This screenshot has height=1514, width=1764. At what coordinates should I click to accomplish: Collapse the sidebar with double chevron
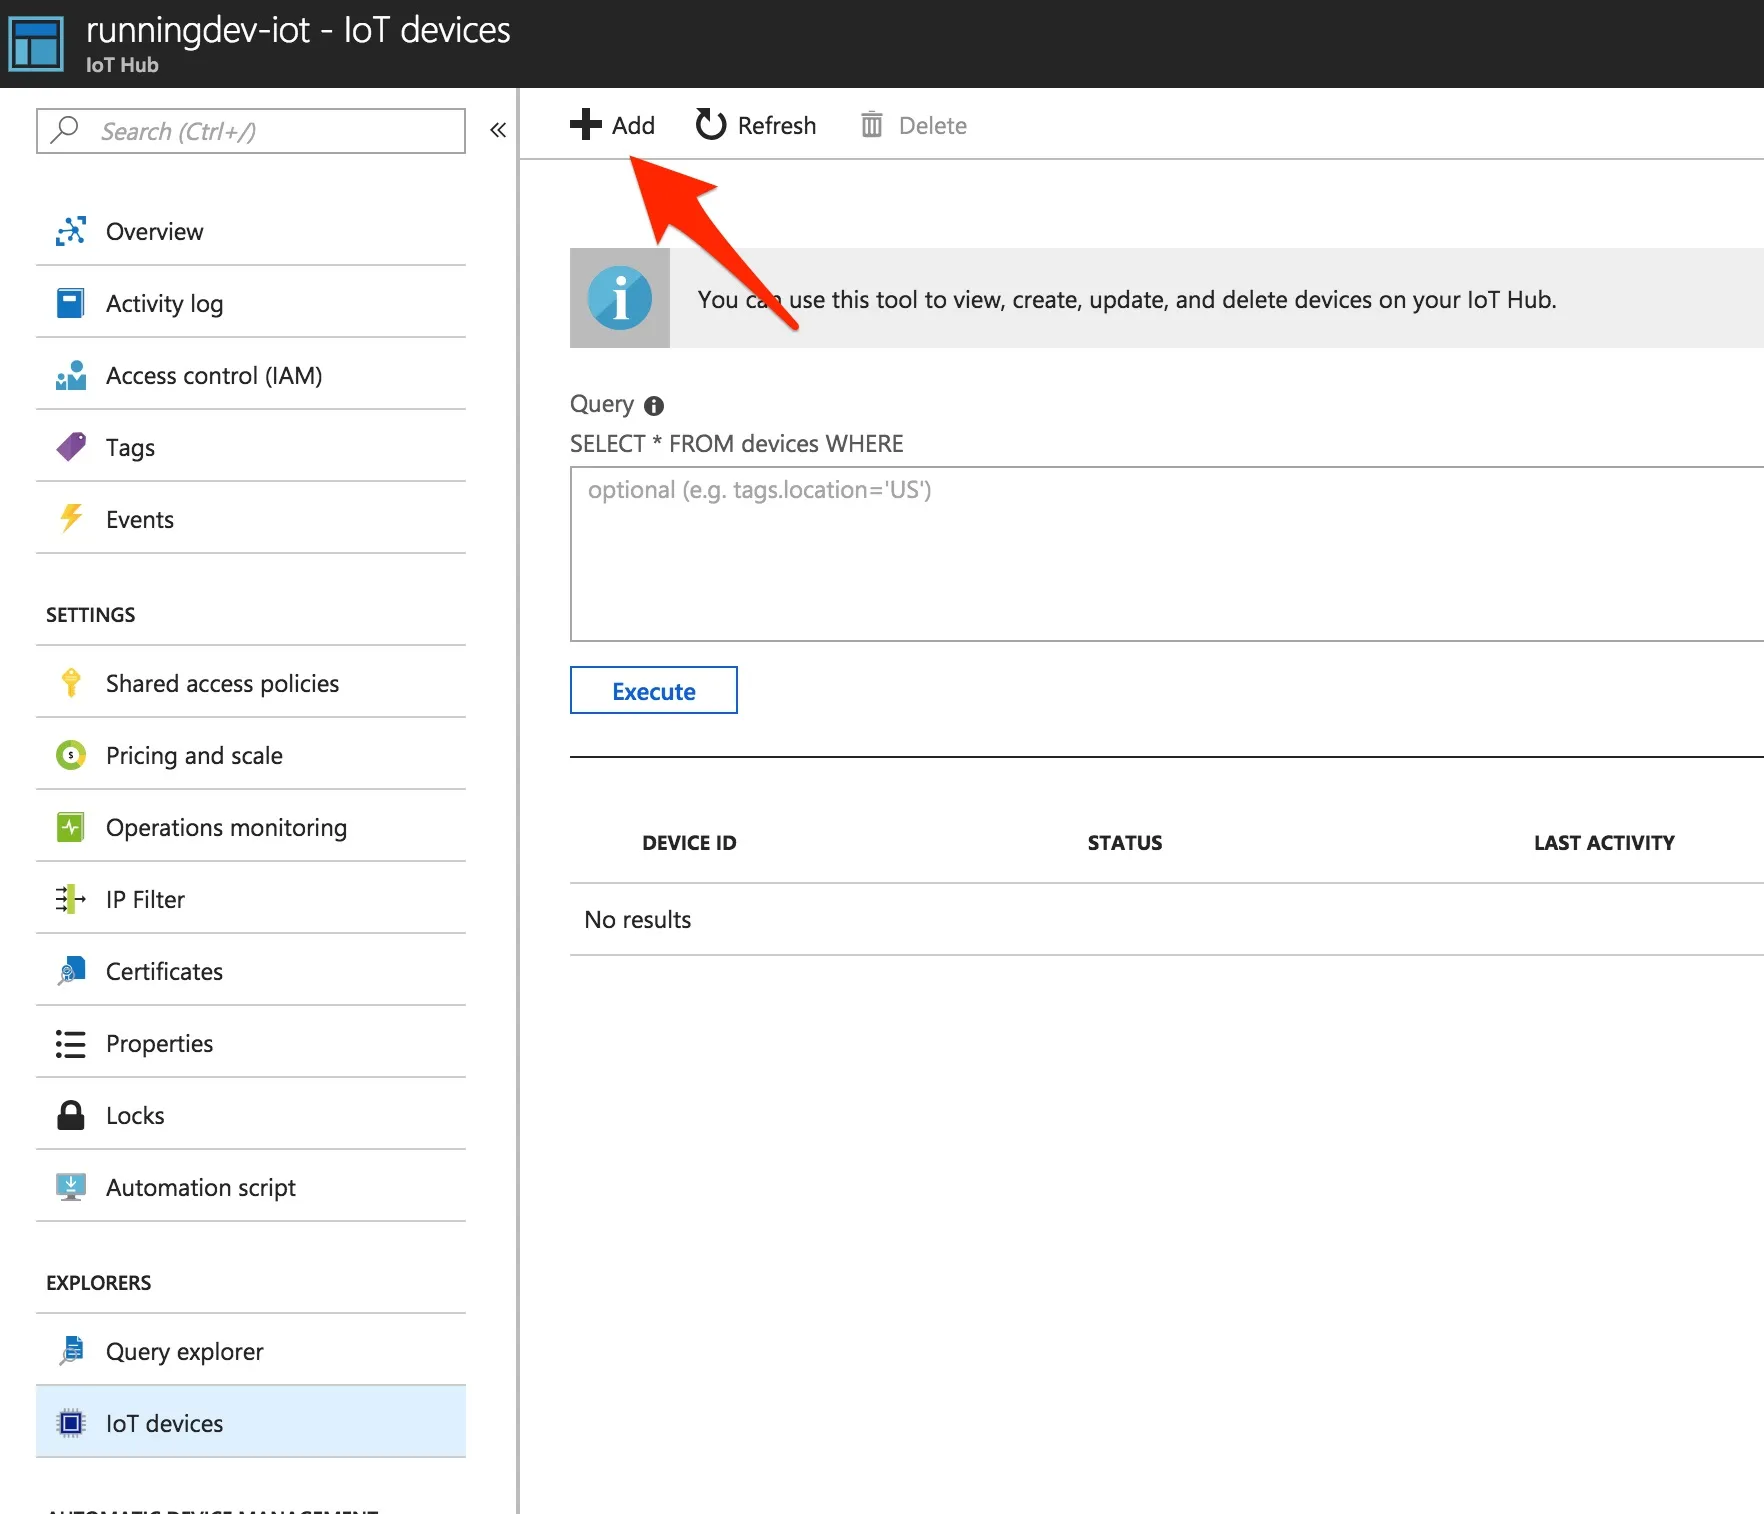coord(498,130)
